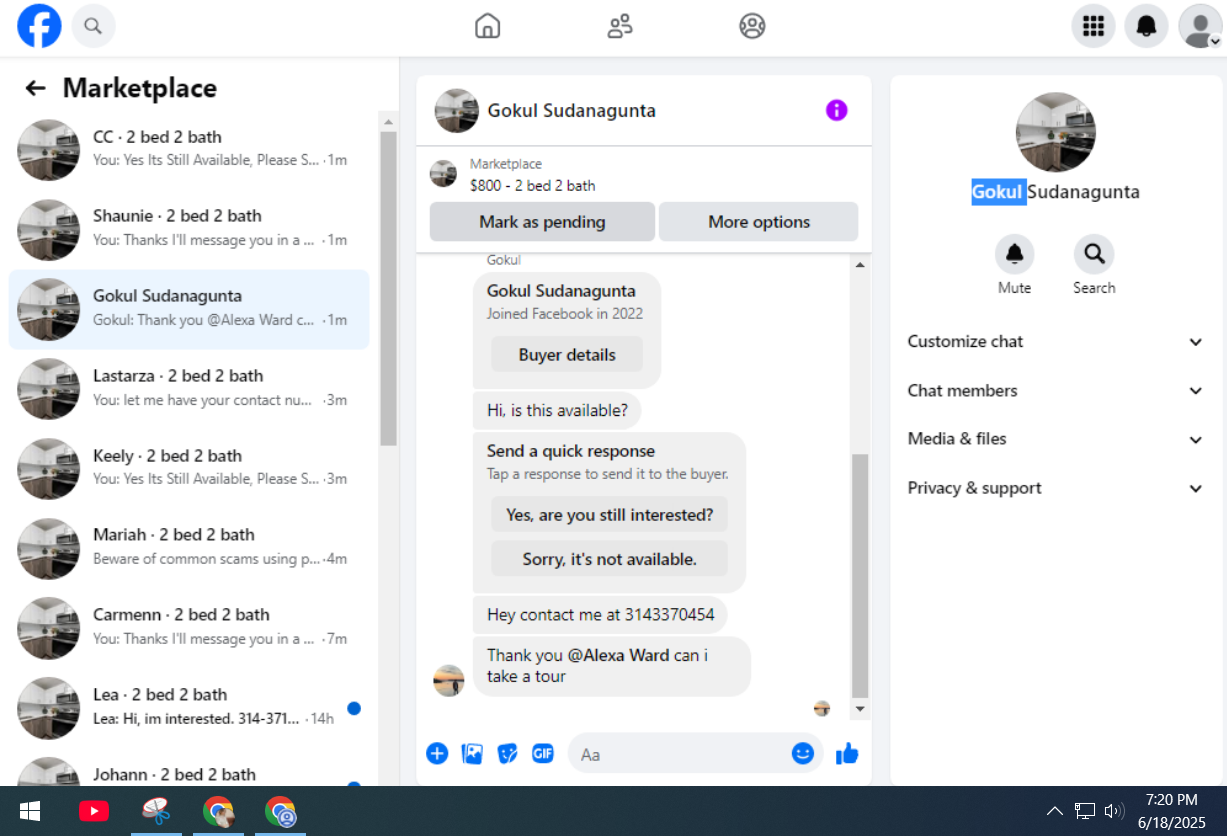Open the Carmenn 2 bed 2 bath conversation
The image size is (1227, 836).
click(x=189, y=628)
